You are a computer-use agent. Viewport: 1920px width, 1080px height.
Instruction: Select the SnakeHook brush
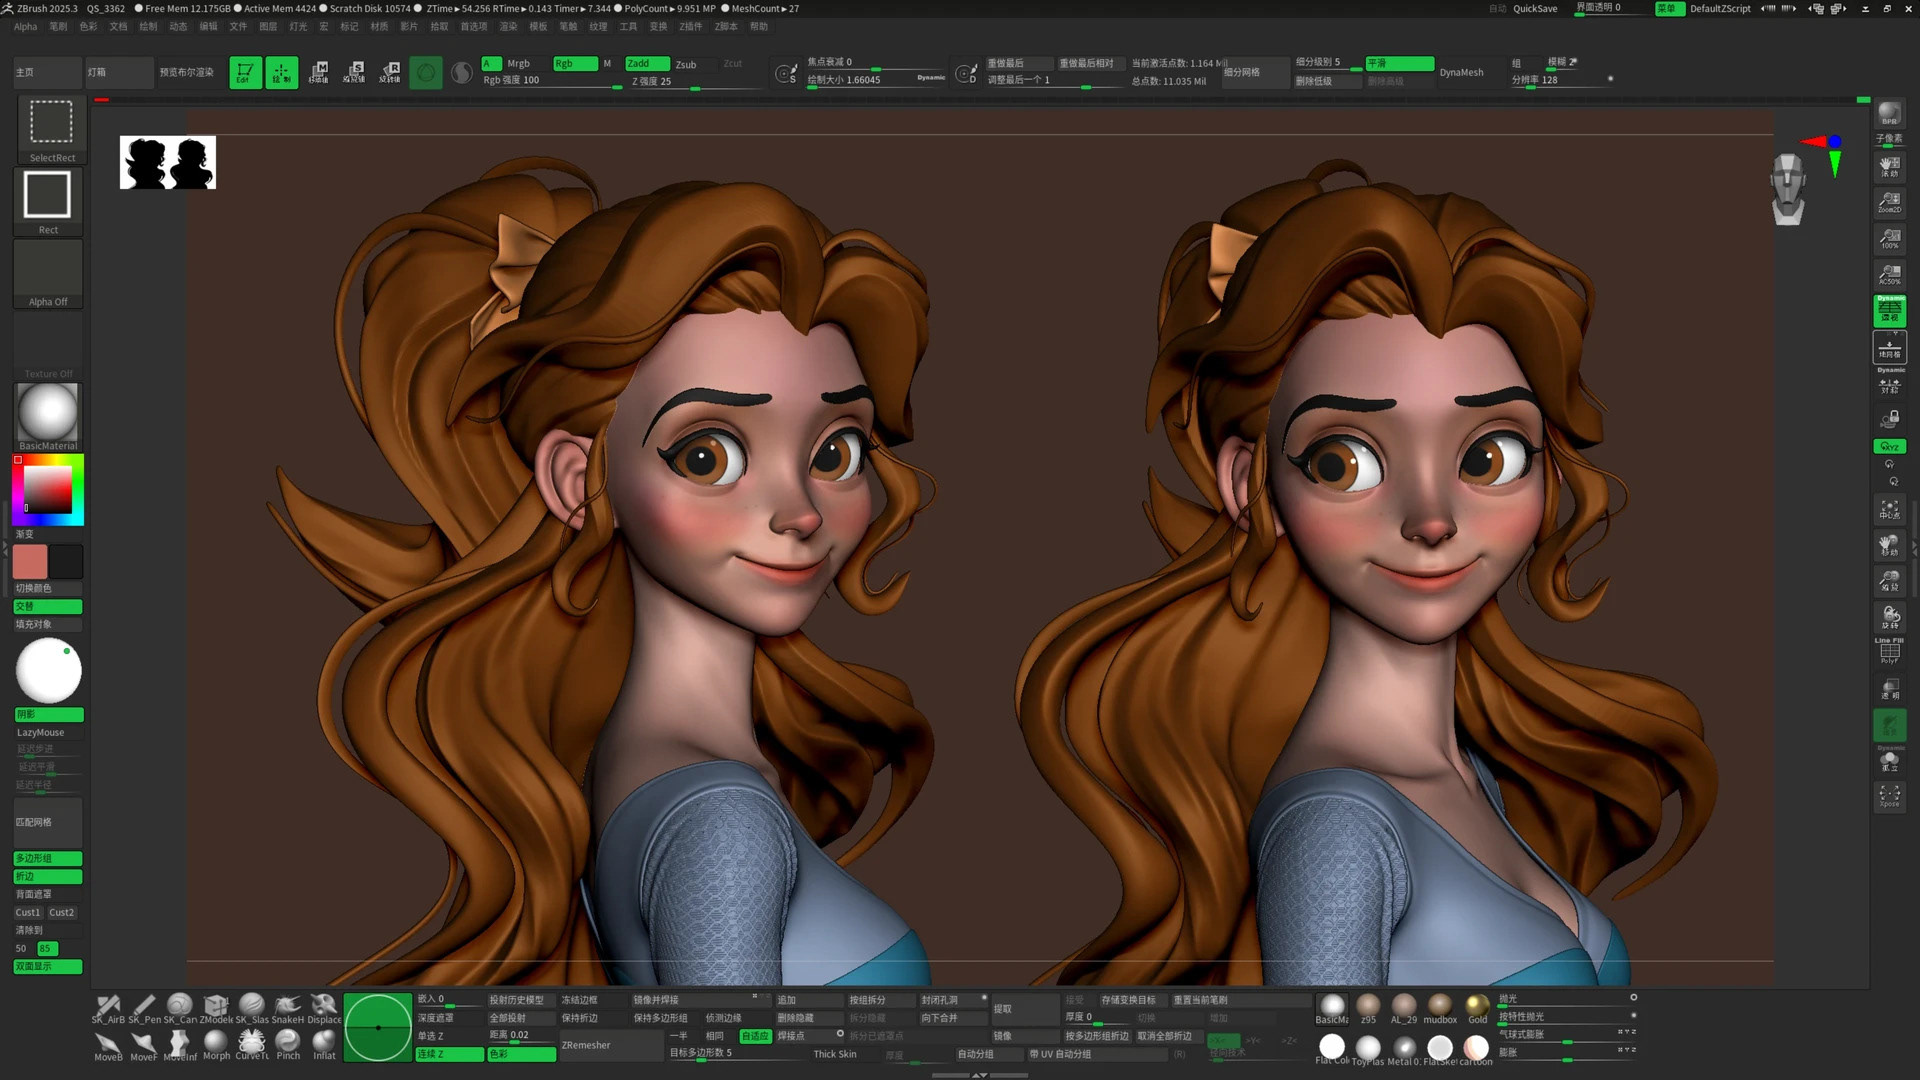288,1006
